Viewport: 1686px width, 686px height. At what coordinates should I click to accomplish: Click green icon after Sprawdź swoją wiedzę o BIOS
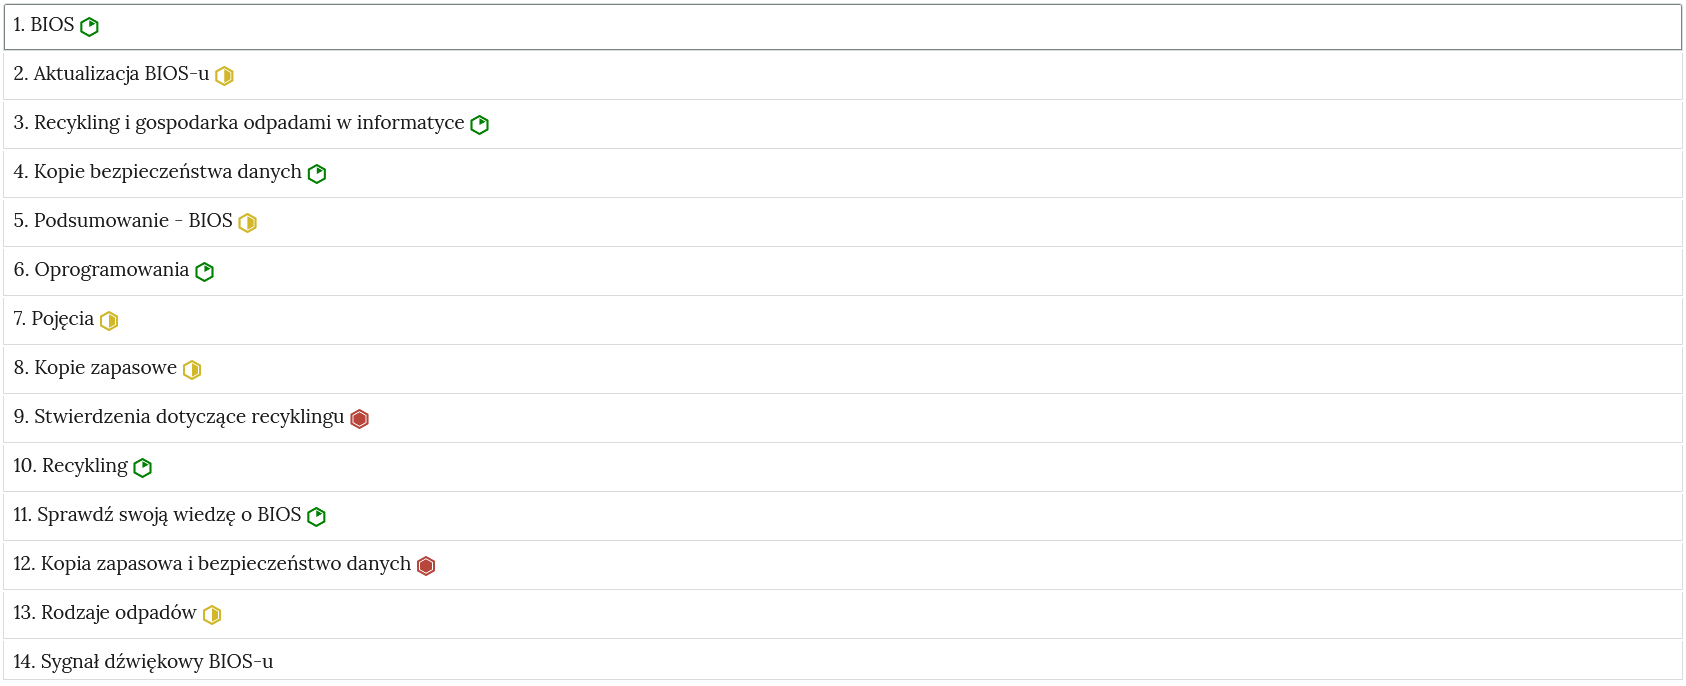point(317,517)
